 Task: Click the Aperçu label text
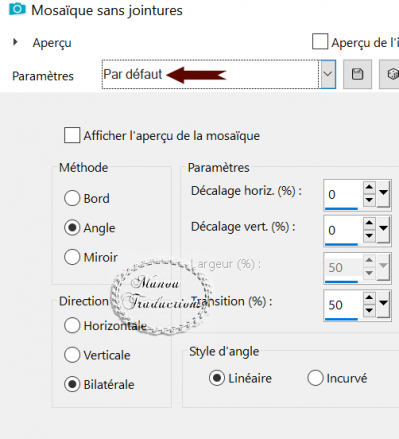tap(52, 43)
